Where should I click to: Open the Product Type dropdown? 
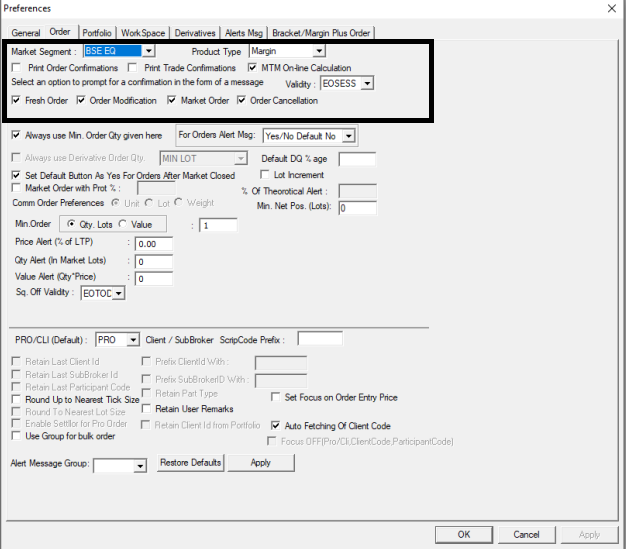coord(319,51)
